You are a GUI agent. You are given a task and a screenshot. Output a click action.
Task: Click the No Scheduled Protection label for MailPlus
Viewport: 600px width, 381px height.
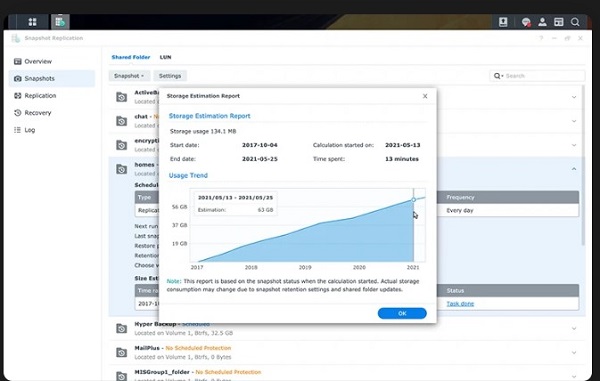pos(198,348)
